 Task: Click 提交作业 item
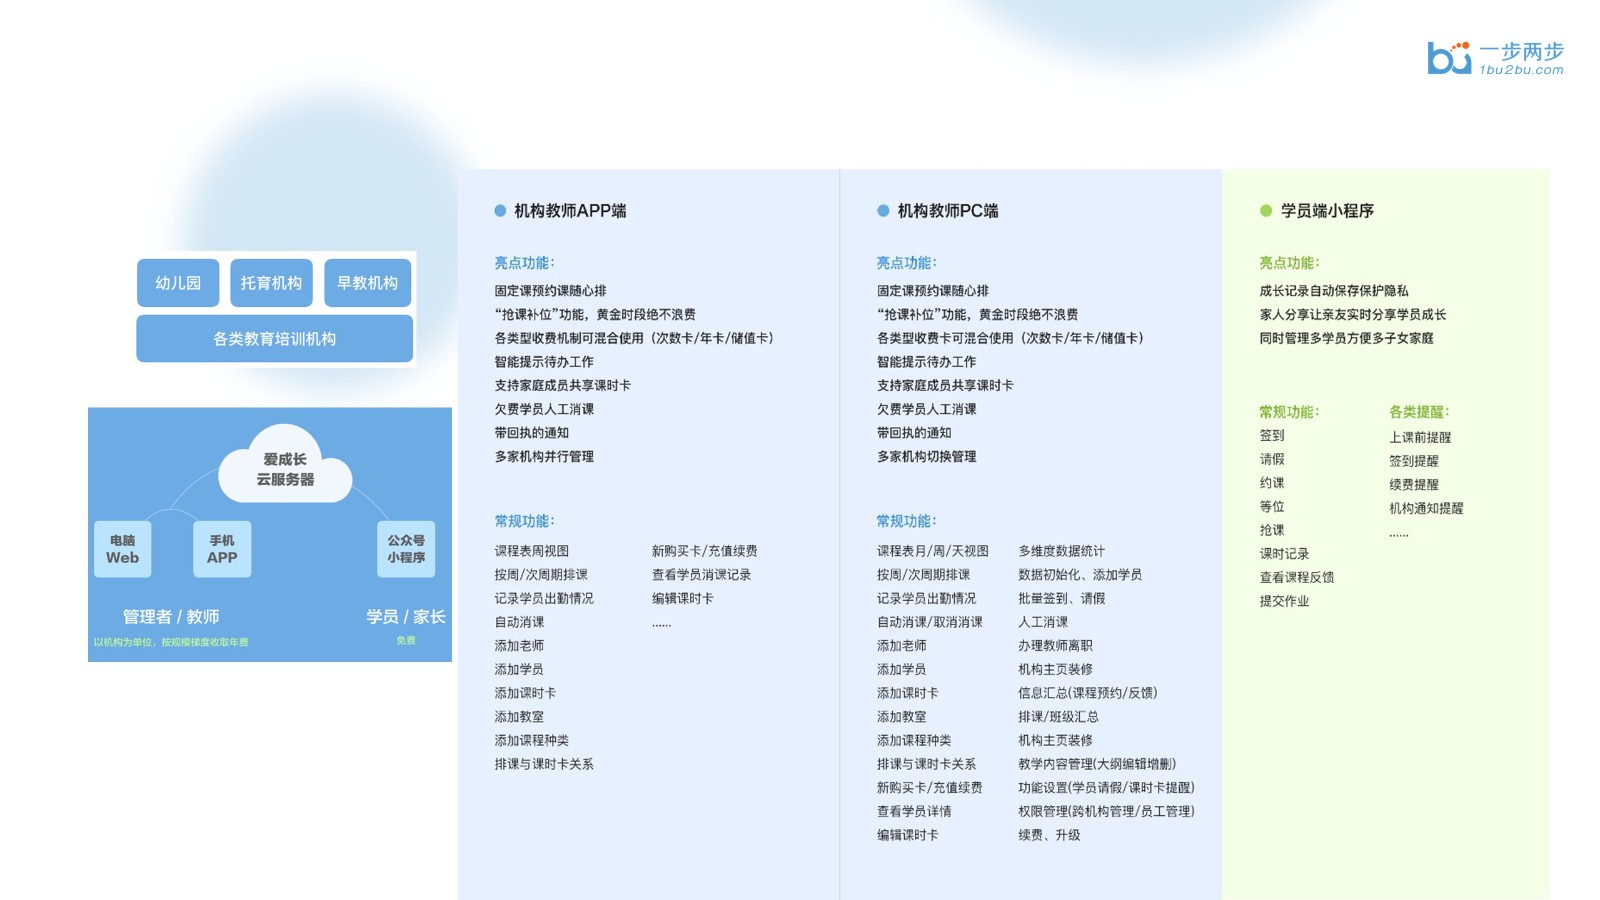tap(1284, 601)
